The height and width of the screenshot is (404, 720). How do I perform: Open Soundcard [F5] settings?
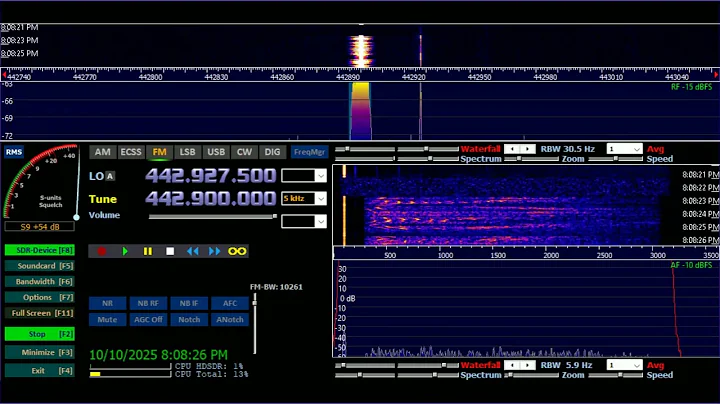click(39, 266)
